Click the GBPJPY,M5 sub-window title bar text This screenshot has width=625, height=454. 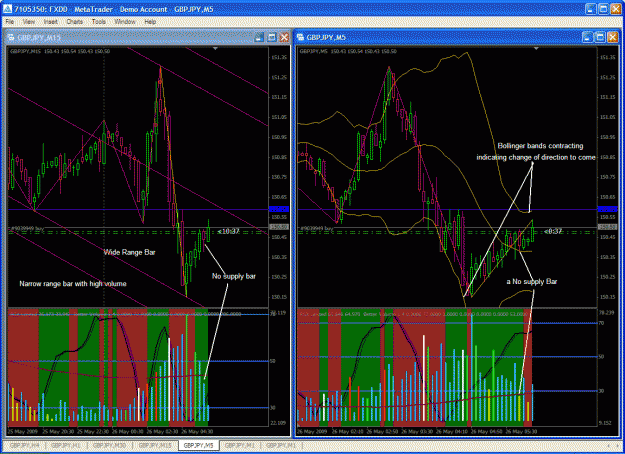point(326,37)
